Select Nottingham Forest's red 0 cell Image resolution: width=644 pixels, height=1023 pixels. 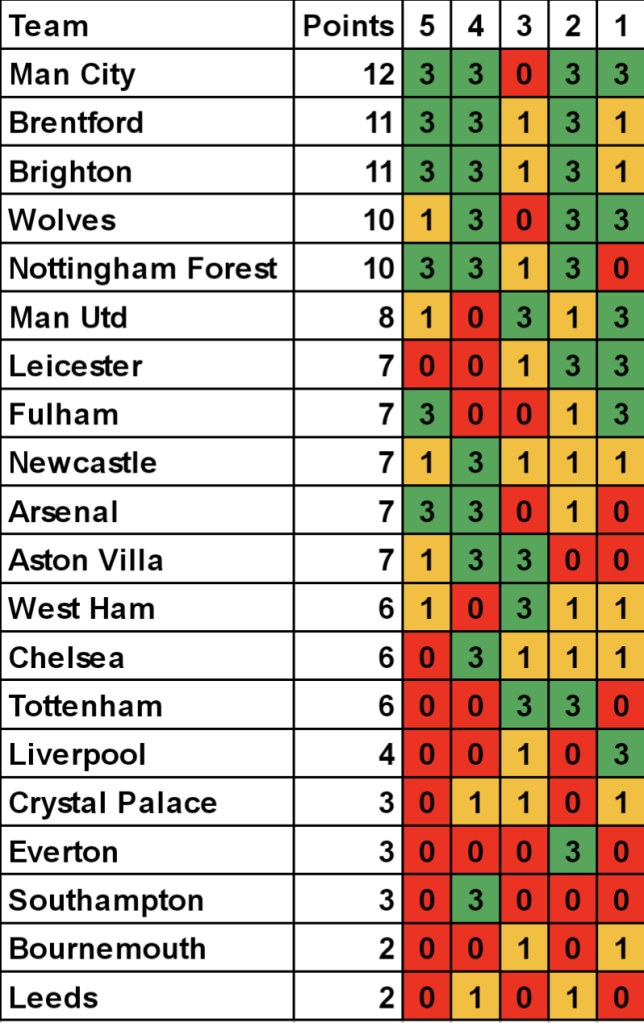(x=621, y=268)
